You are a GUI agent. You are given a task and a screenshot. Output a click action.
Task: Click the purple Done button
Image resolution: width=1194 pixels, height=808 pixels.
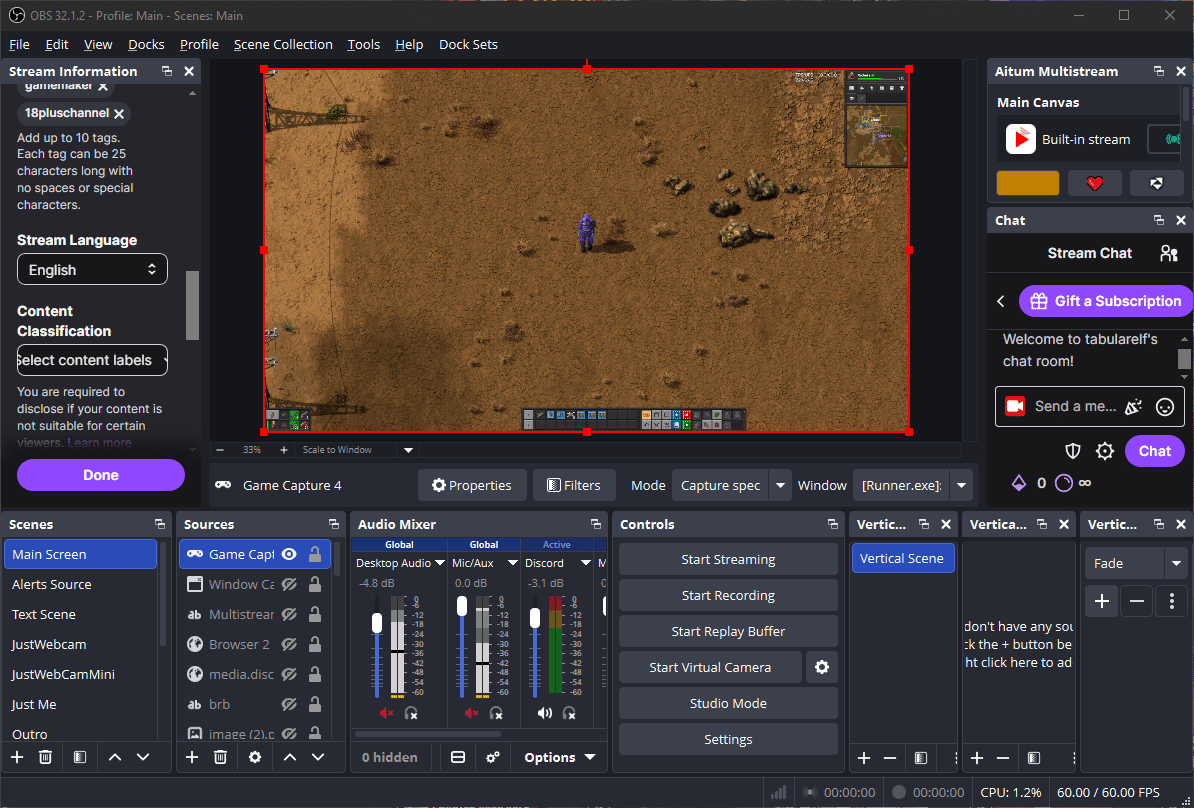[101, 474]
